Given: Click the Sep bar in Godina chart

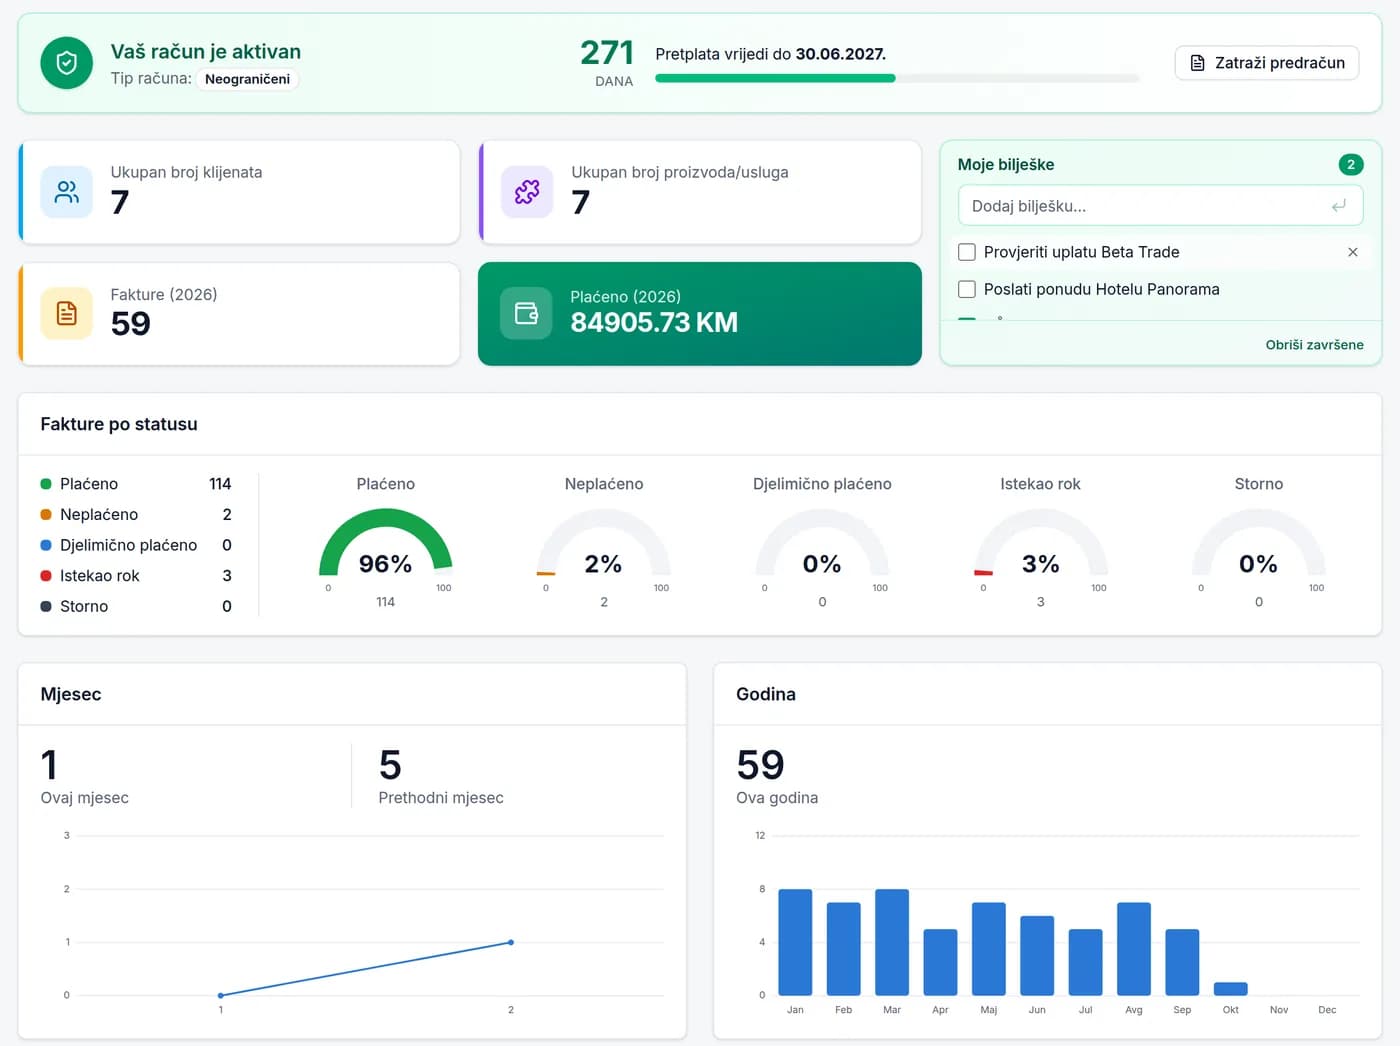Looking at the screenshot, I should 1182,962.
